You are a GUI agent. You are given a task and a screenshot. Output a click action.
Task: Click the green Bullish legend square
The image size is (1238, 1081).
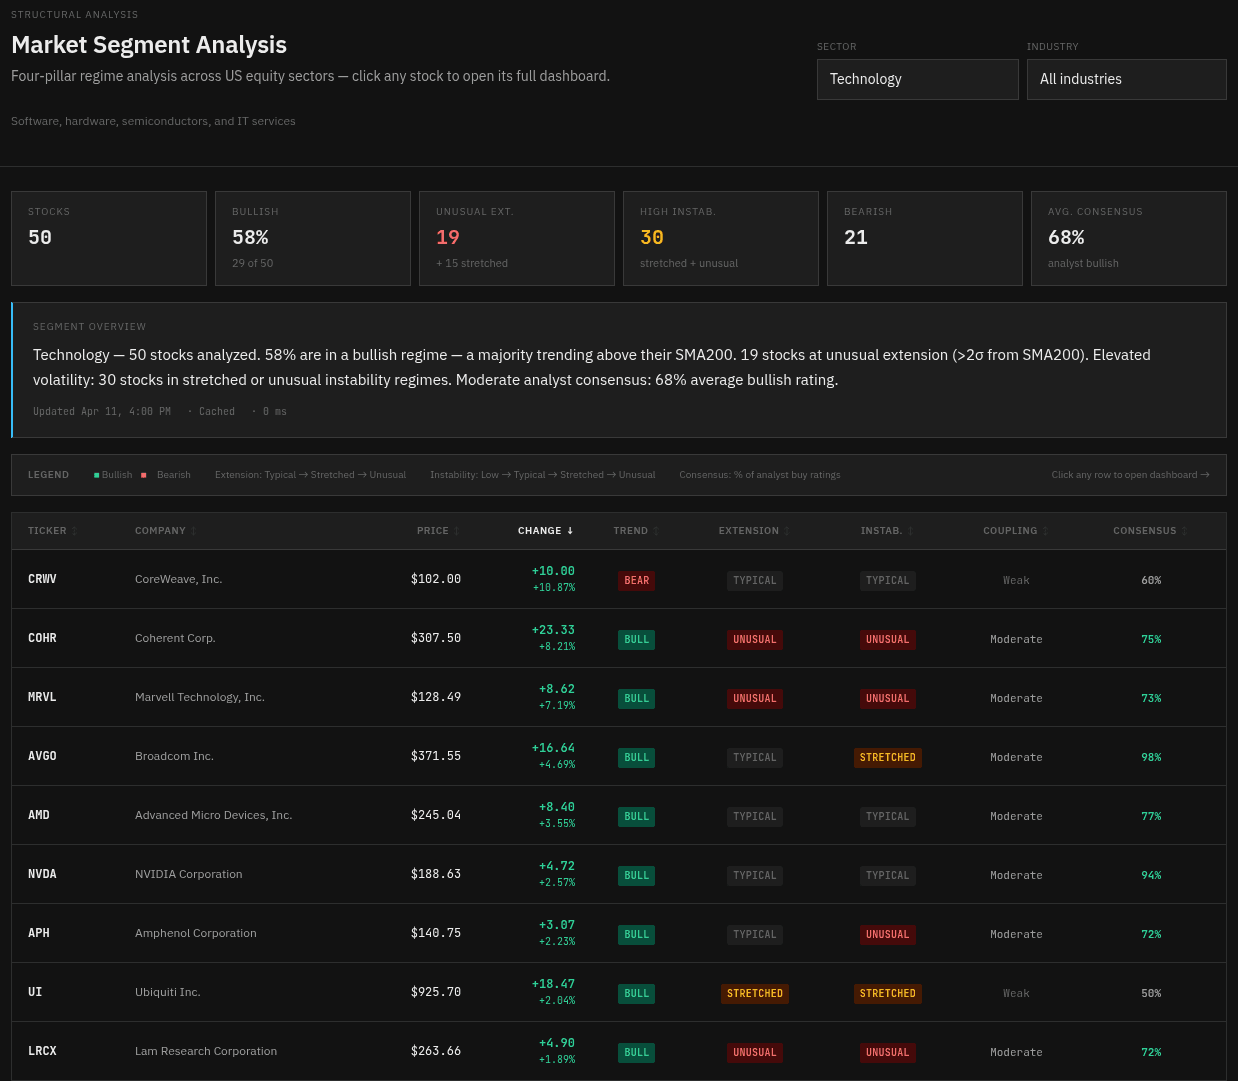coord(96,474)
